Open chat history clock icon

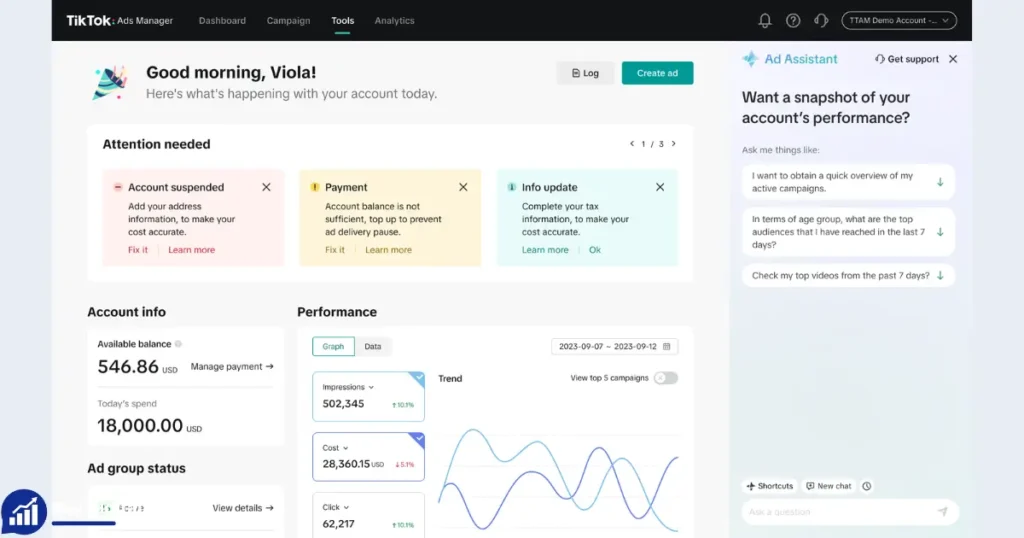point(867,486)
